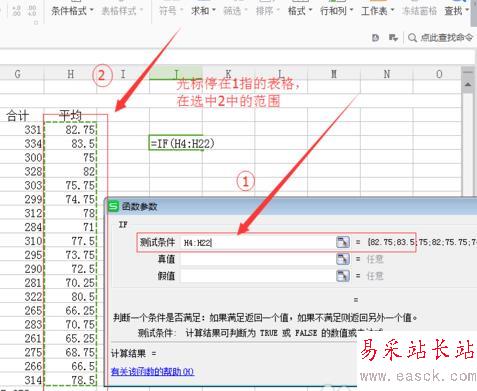Select cell with value 300

point(22,157)
